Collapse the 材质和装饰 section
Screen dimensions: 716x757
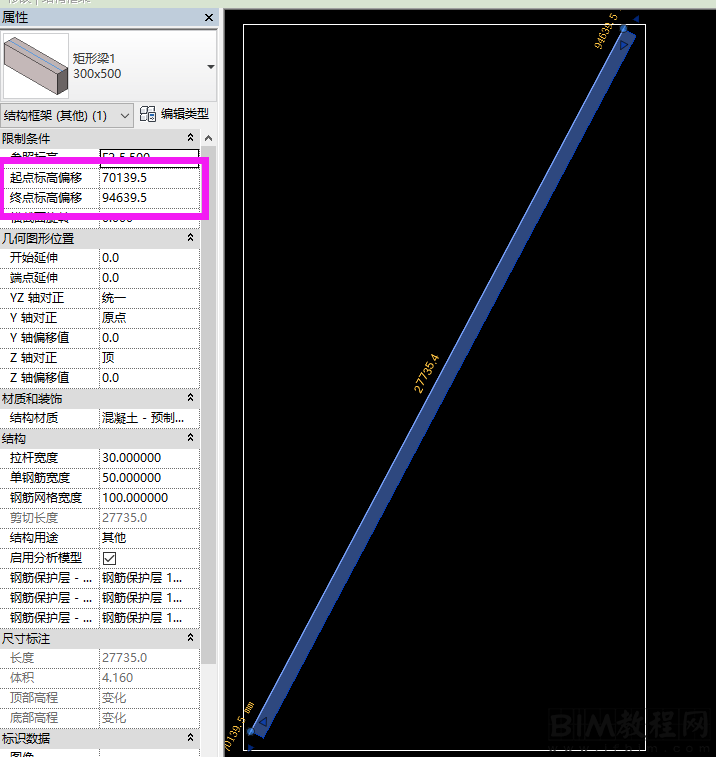[x=190, y=398]
